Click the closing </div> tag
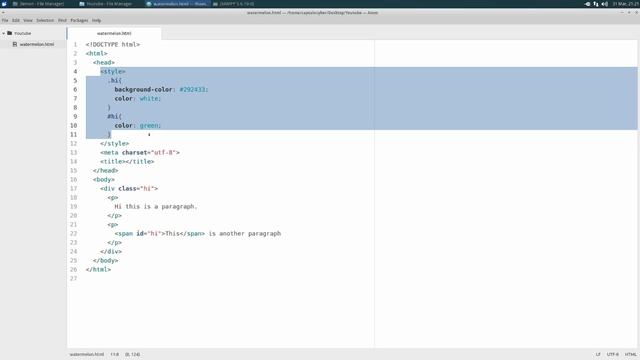The height and width of the screenshot is (360, 640). (x=111, y=251)
